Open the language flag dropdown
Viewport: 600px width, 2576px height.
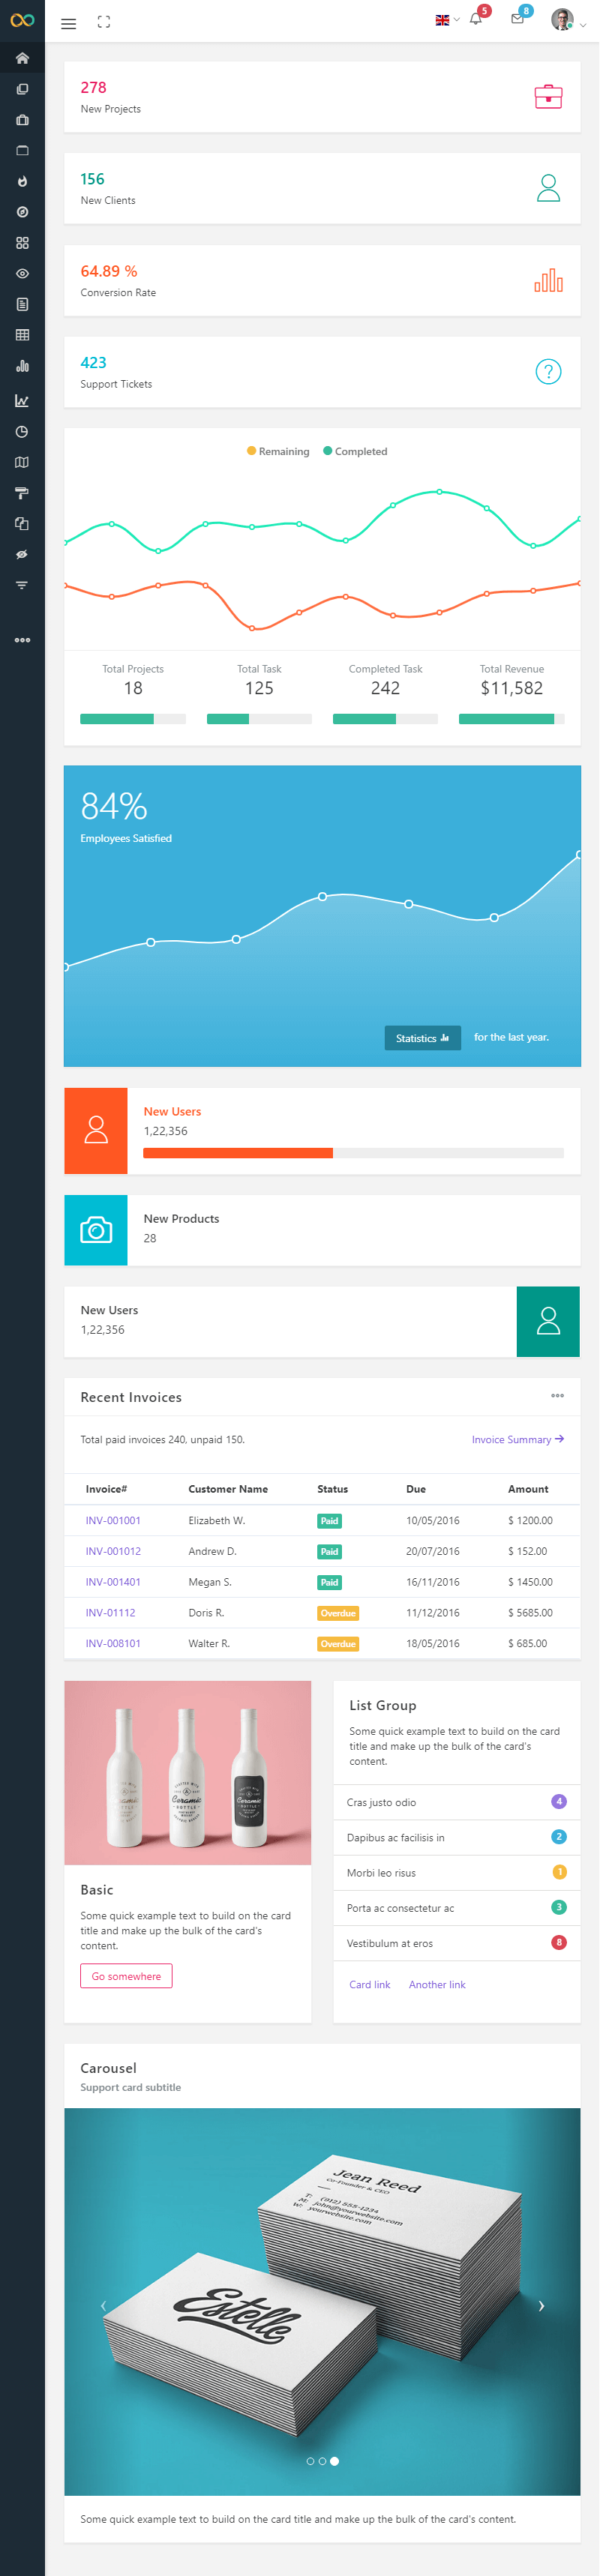click(x=446, y=20)
